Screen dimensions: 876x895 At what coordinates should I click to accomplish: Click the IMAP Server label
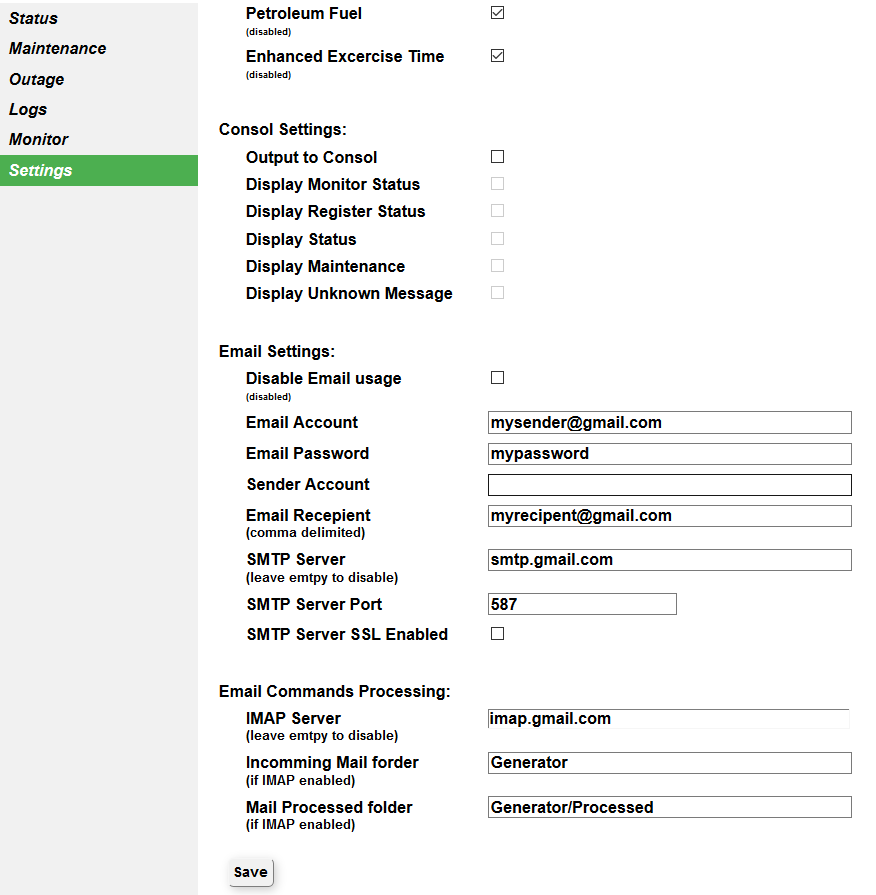(x=293, y=719)
